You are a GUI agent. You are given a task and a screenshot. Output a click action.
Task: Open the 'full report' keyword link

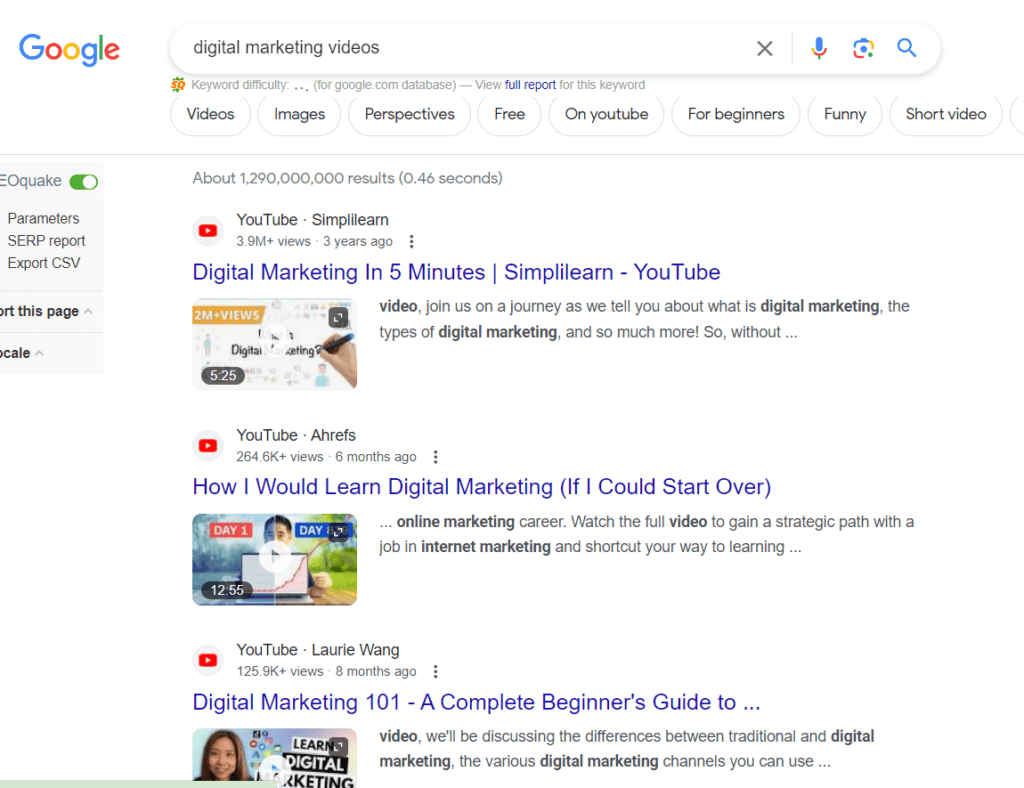coord(530,85)
